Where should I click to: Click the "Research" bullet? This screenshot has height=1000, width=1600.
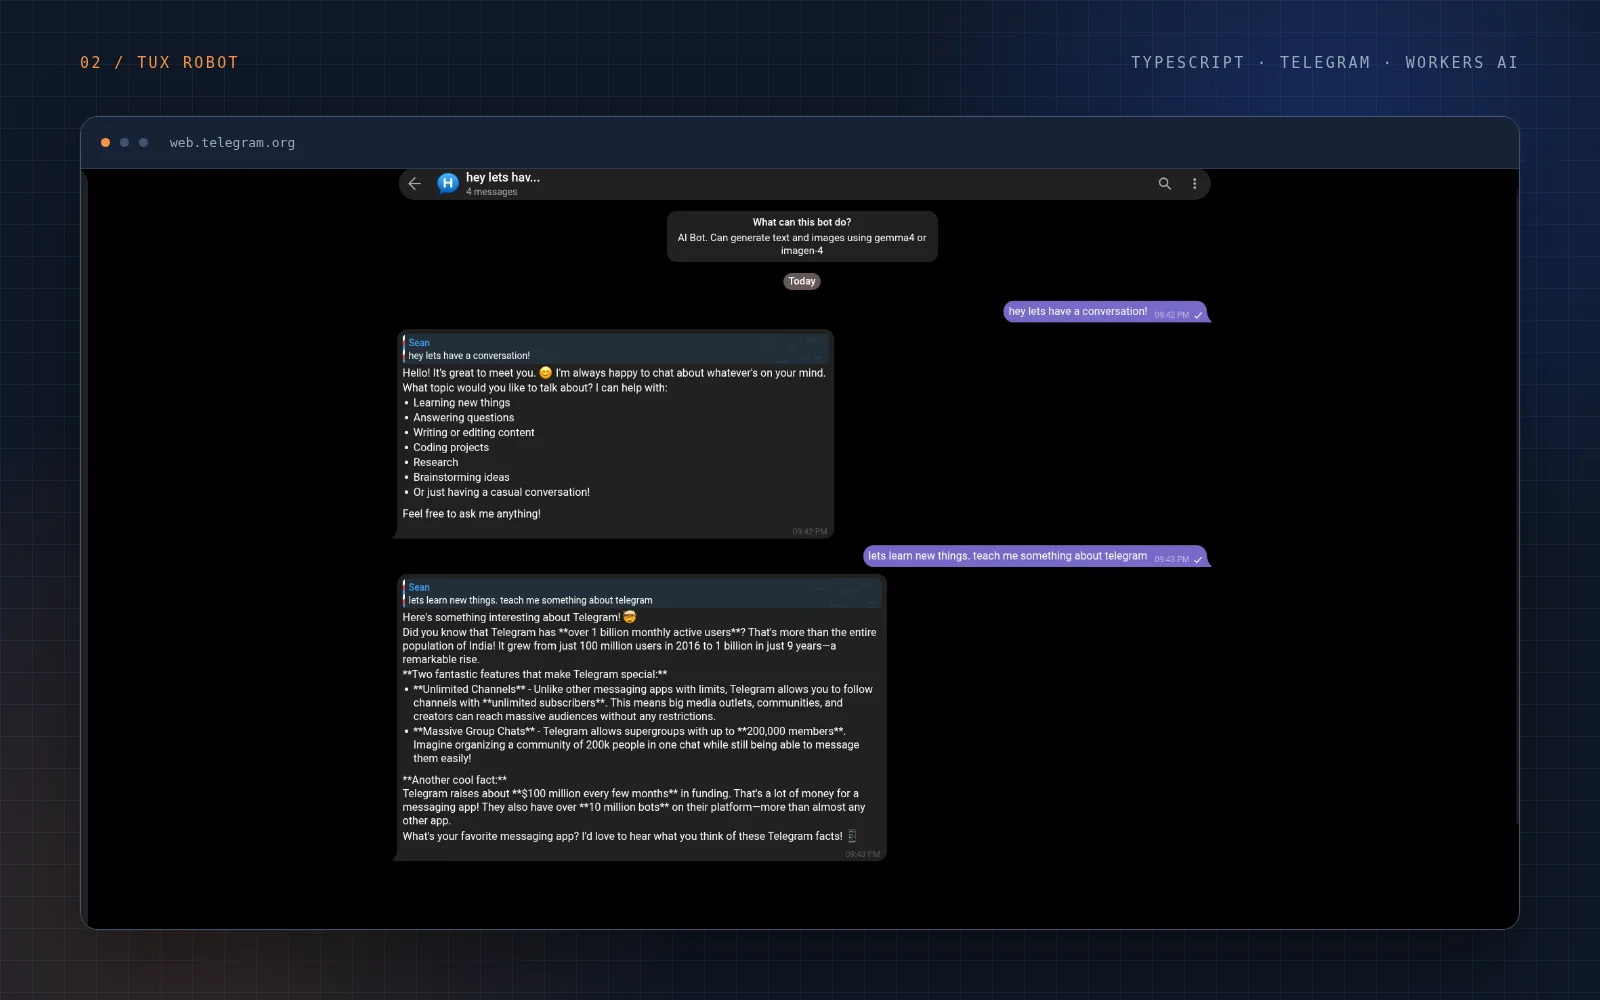tap(436, 463)
